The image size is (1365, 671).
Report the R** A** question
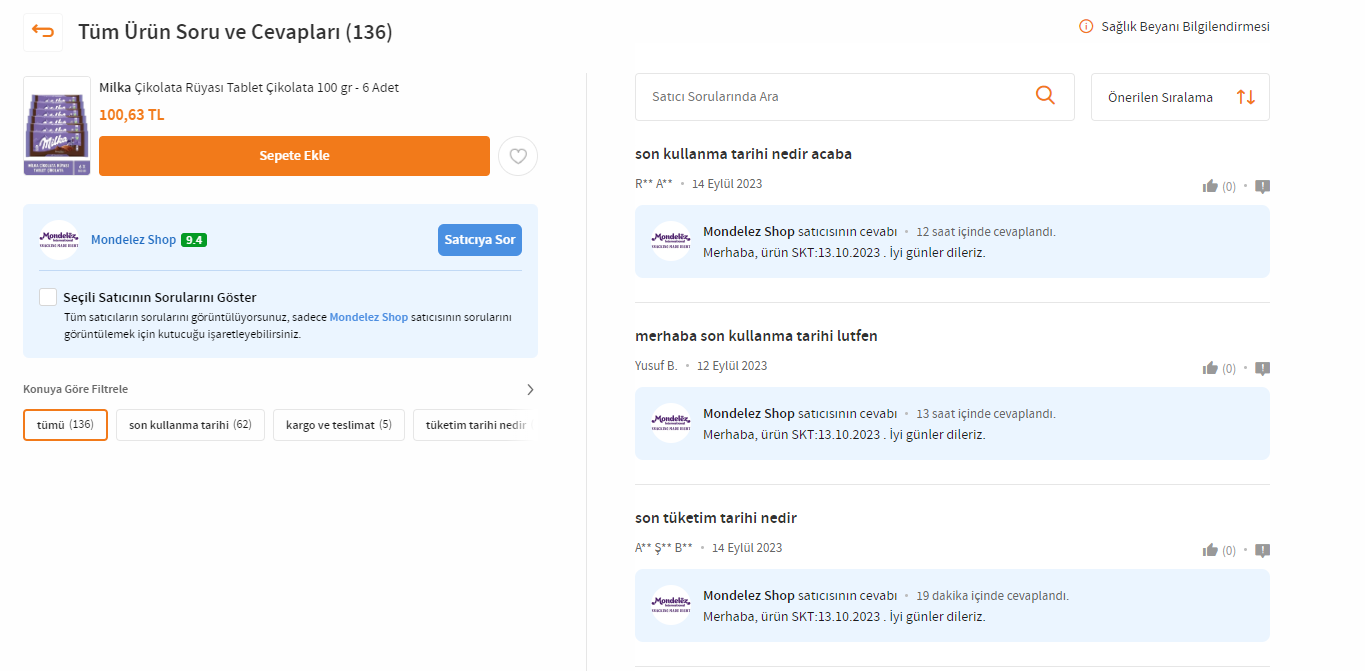tap(1262, 186)
